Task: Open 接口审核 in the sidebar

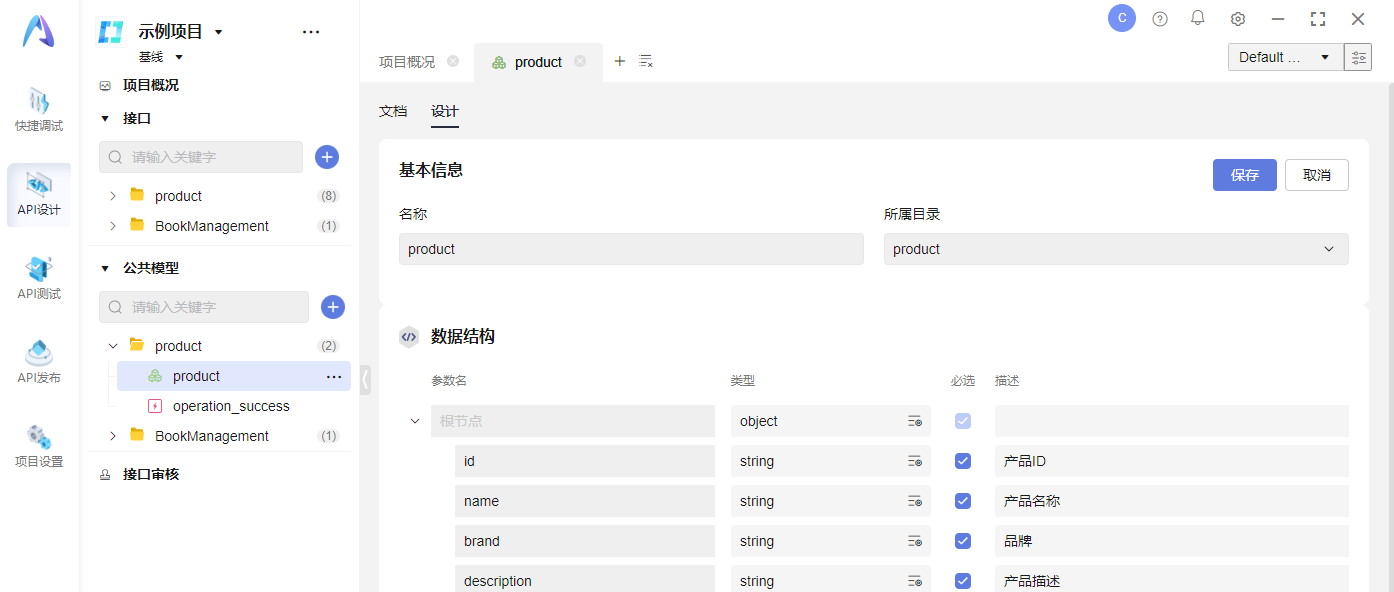Action: 151,474
